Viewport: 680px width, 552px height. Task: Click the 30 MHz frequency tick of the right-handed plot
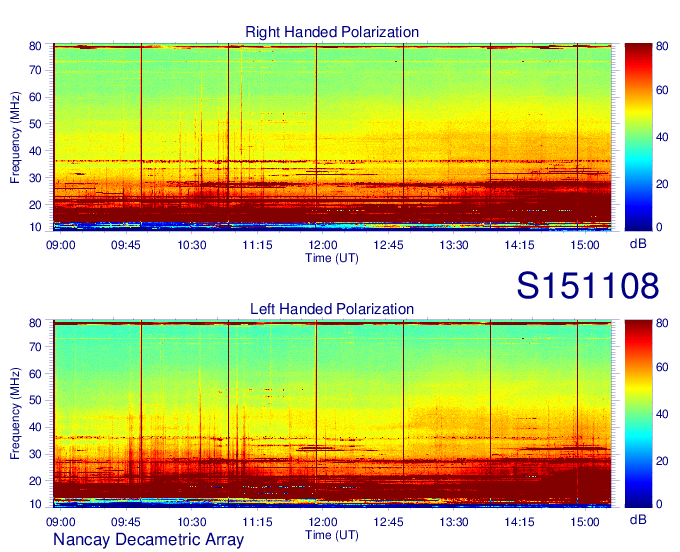[35, 178]
